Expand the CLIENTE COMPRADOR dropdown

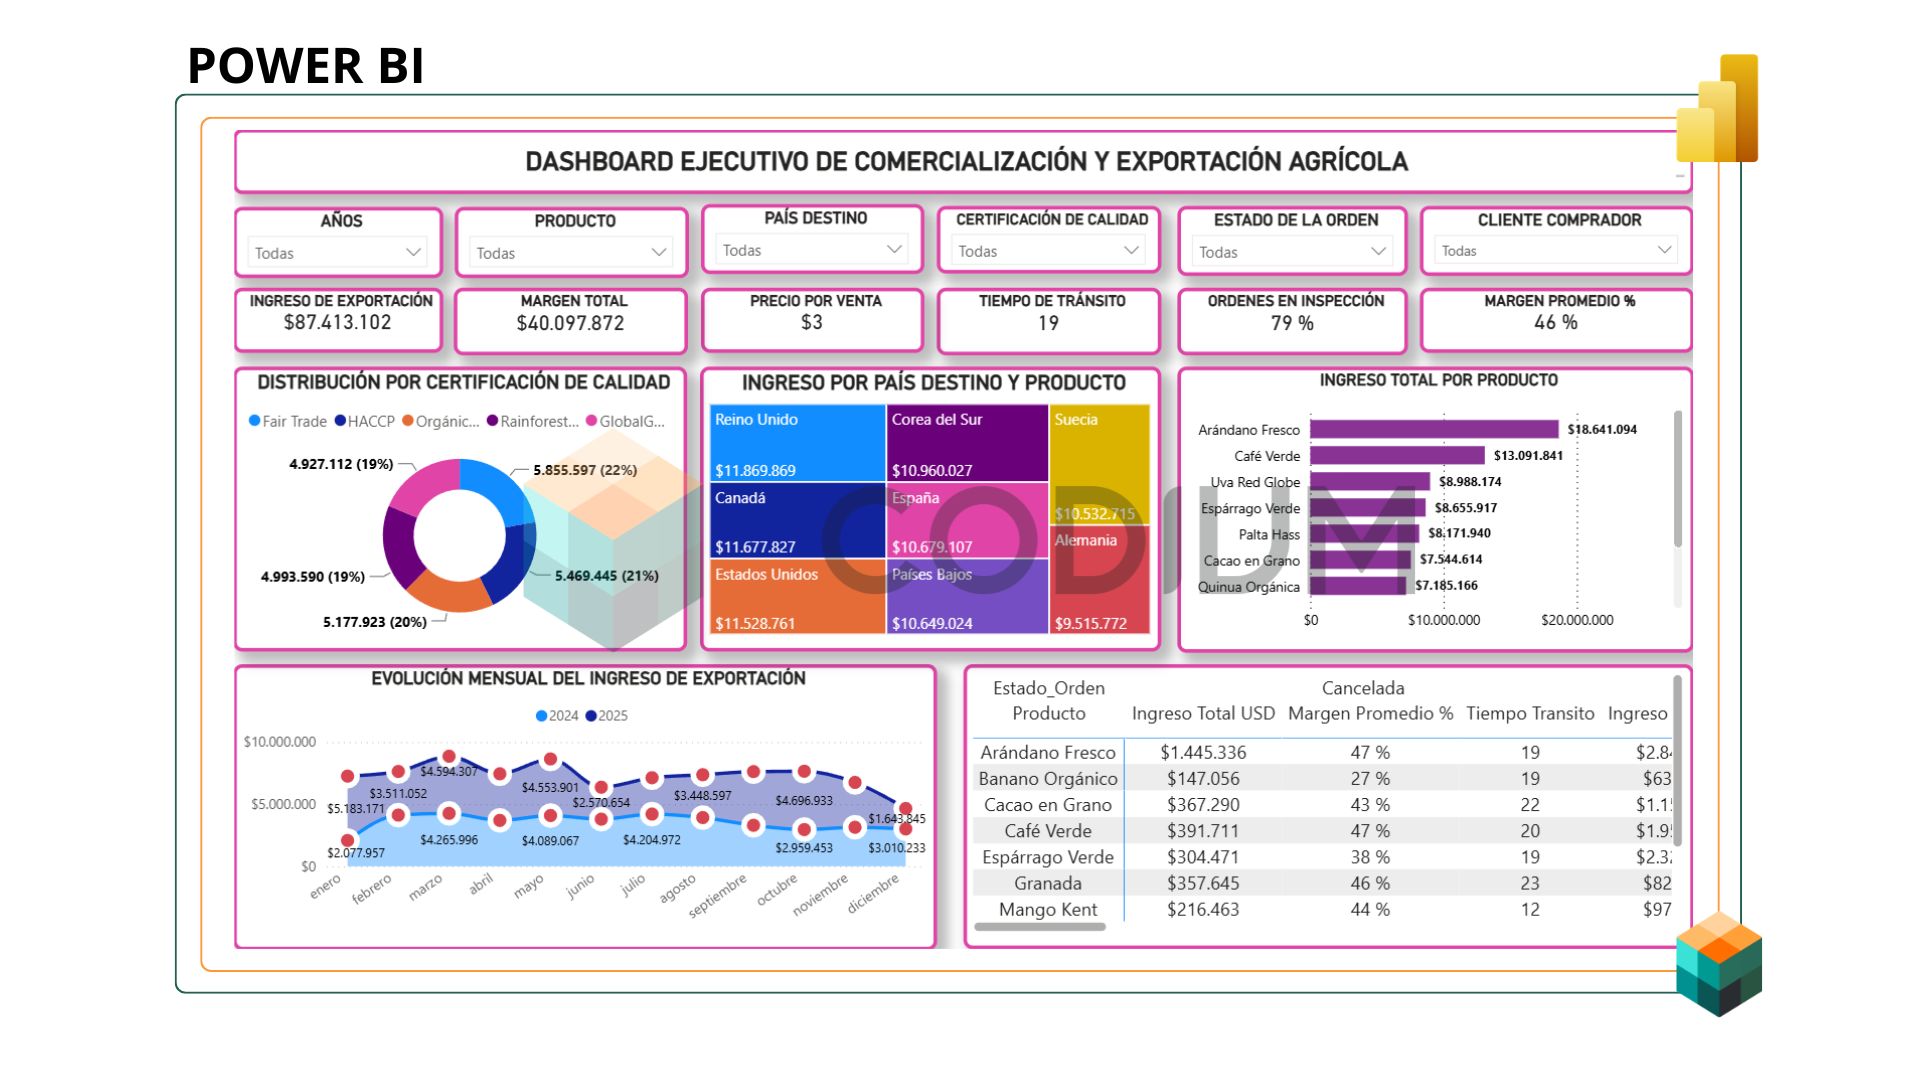tap(1556, 250)
